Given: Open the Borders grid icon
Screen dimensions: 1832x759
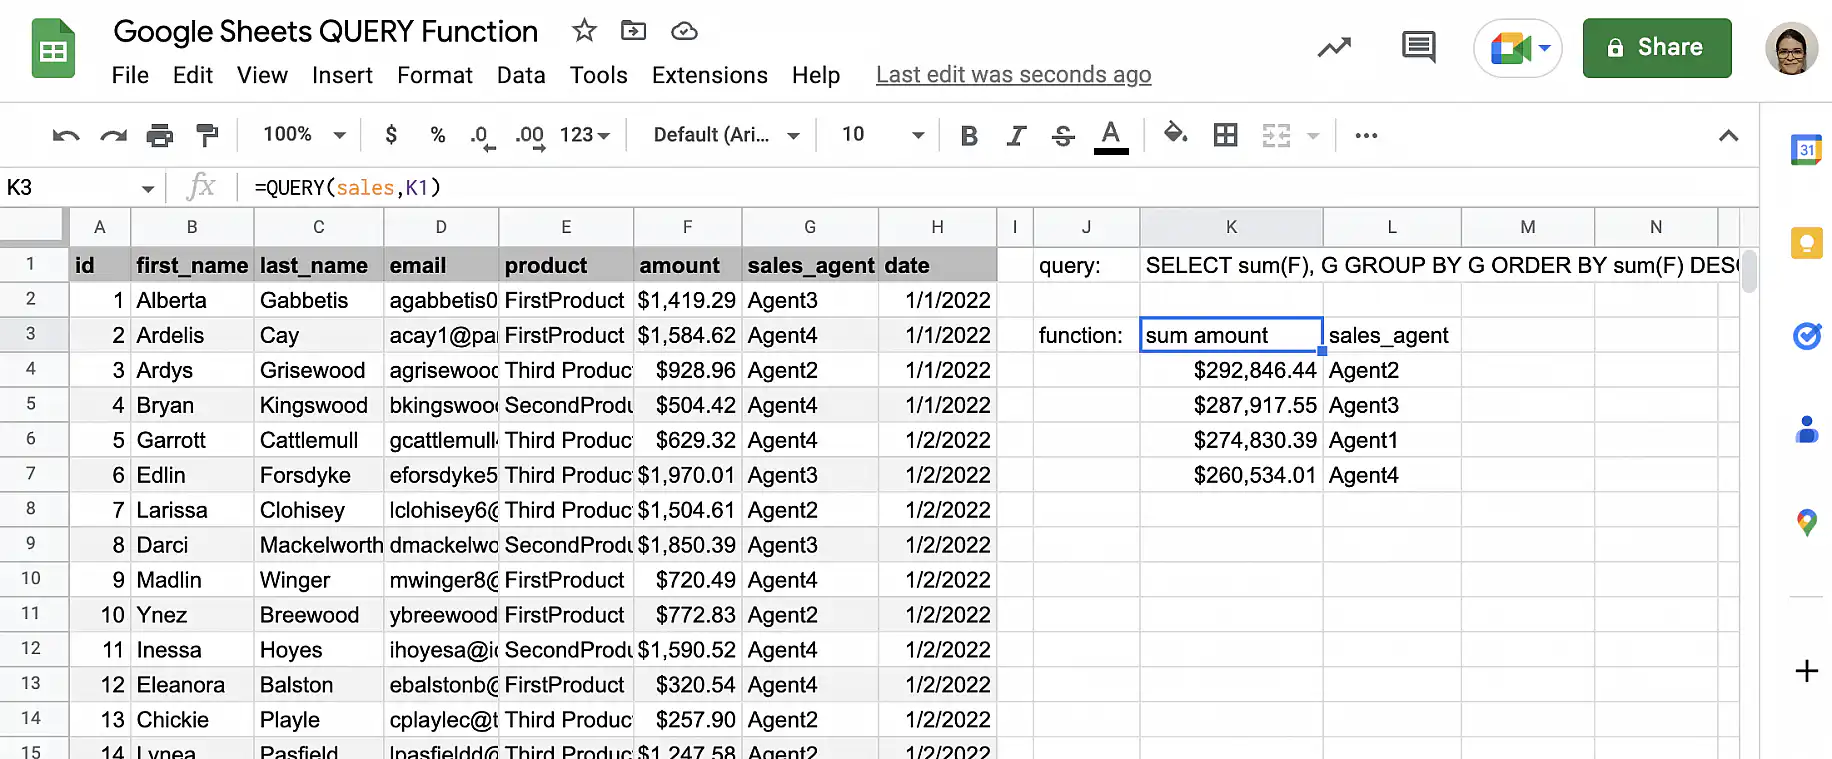Looking at the screenshot, I should (x=1225, y=135).
